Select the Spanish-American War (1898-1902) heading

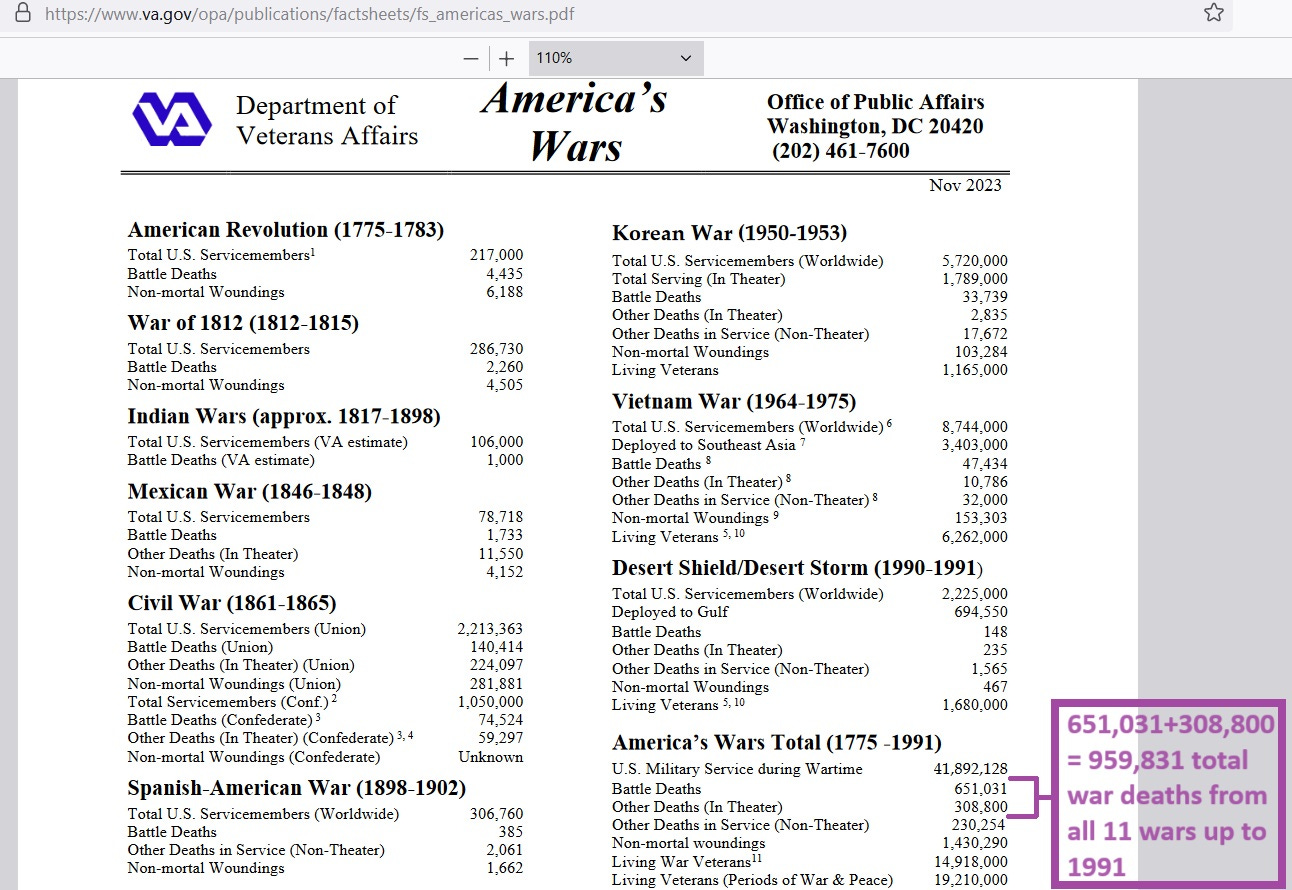click(x=297, y=788)
